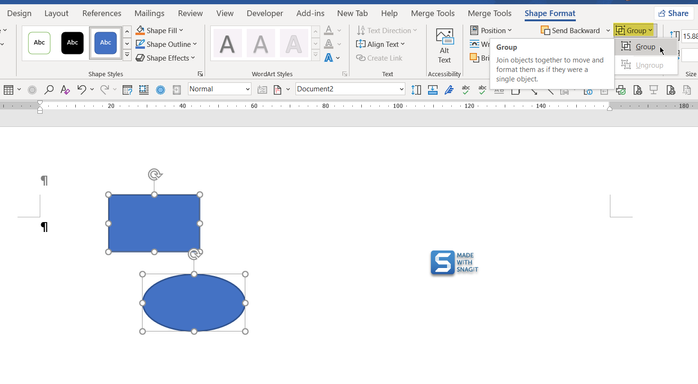Switch to the Design tab

(x=19, y=13)
